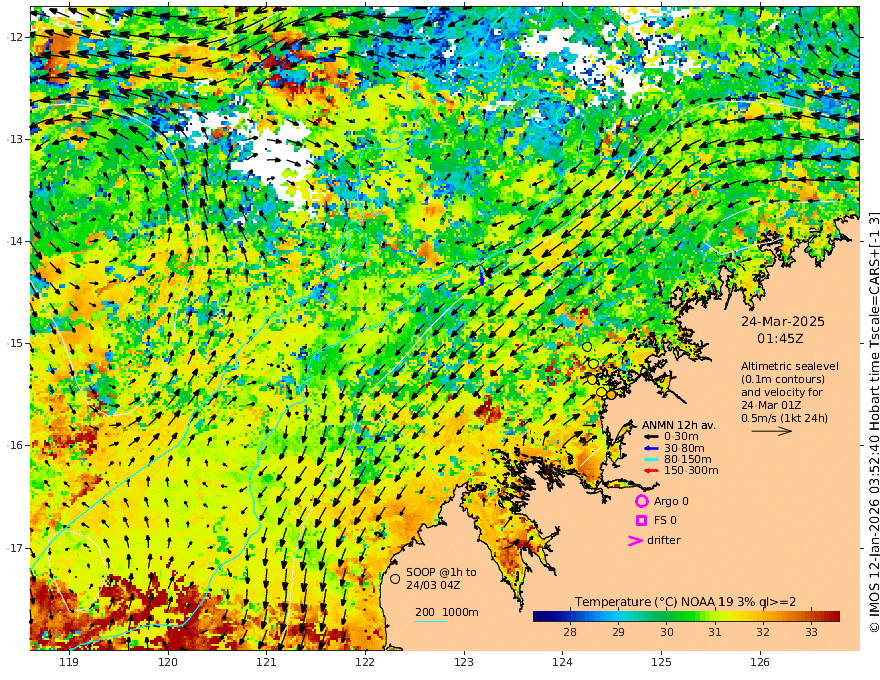Click the 'Temperature (°C) NOAA 19' colorbar title

654,602
